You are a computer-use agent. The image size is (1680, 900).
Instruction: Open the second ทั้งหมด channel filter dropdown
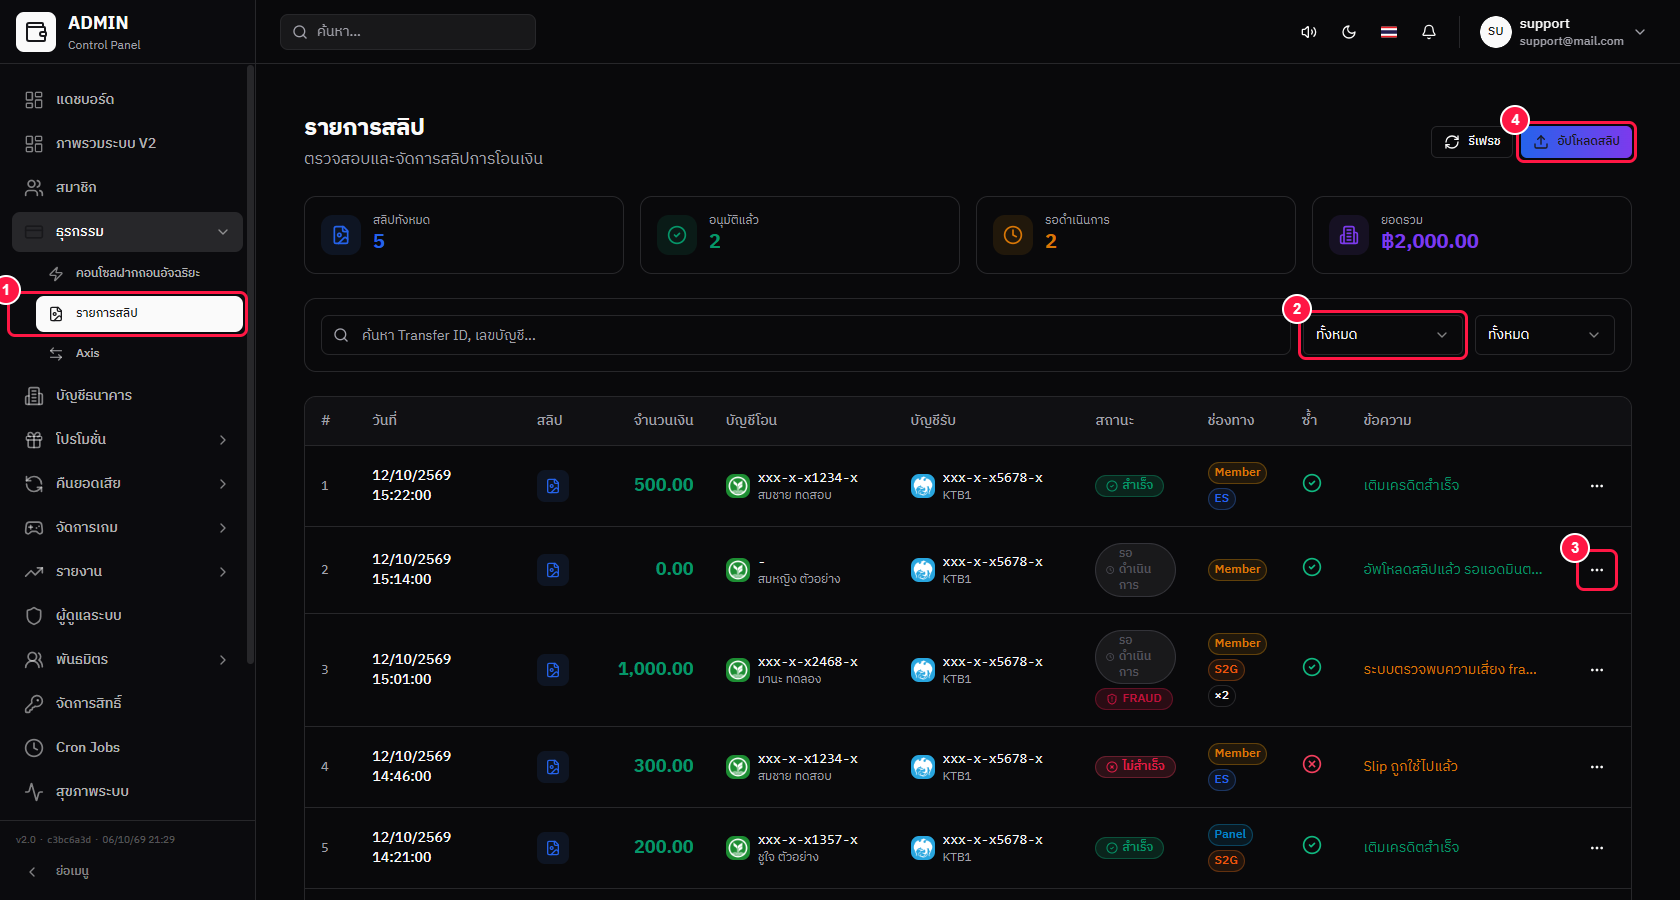1544,335
